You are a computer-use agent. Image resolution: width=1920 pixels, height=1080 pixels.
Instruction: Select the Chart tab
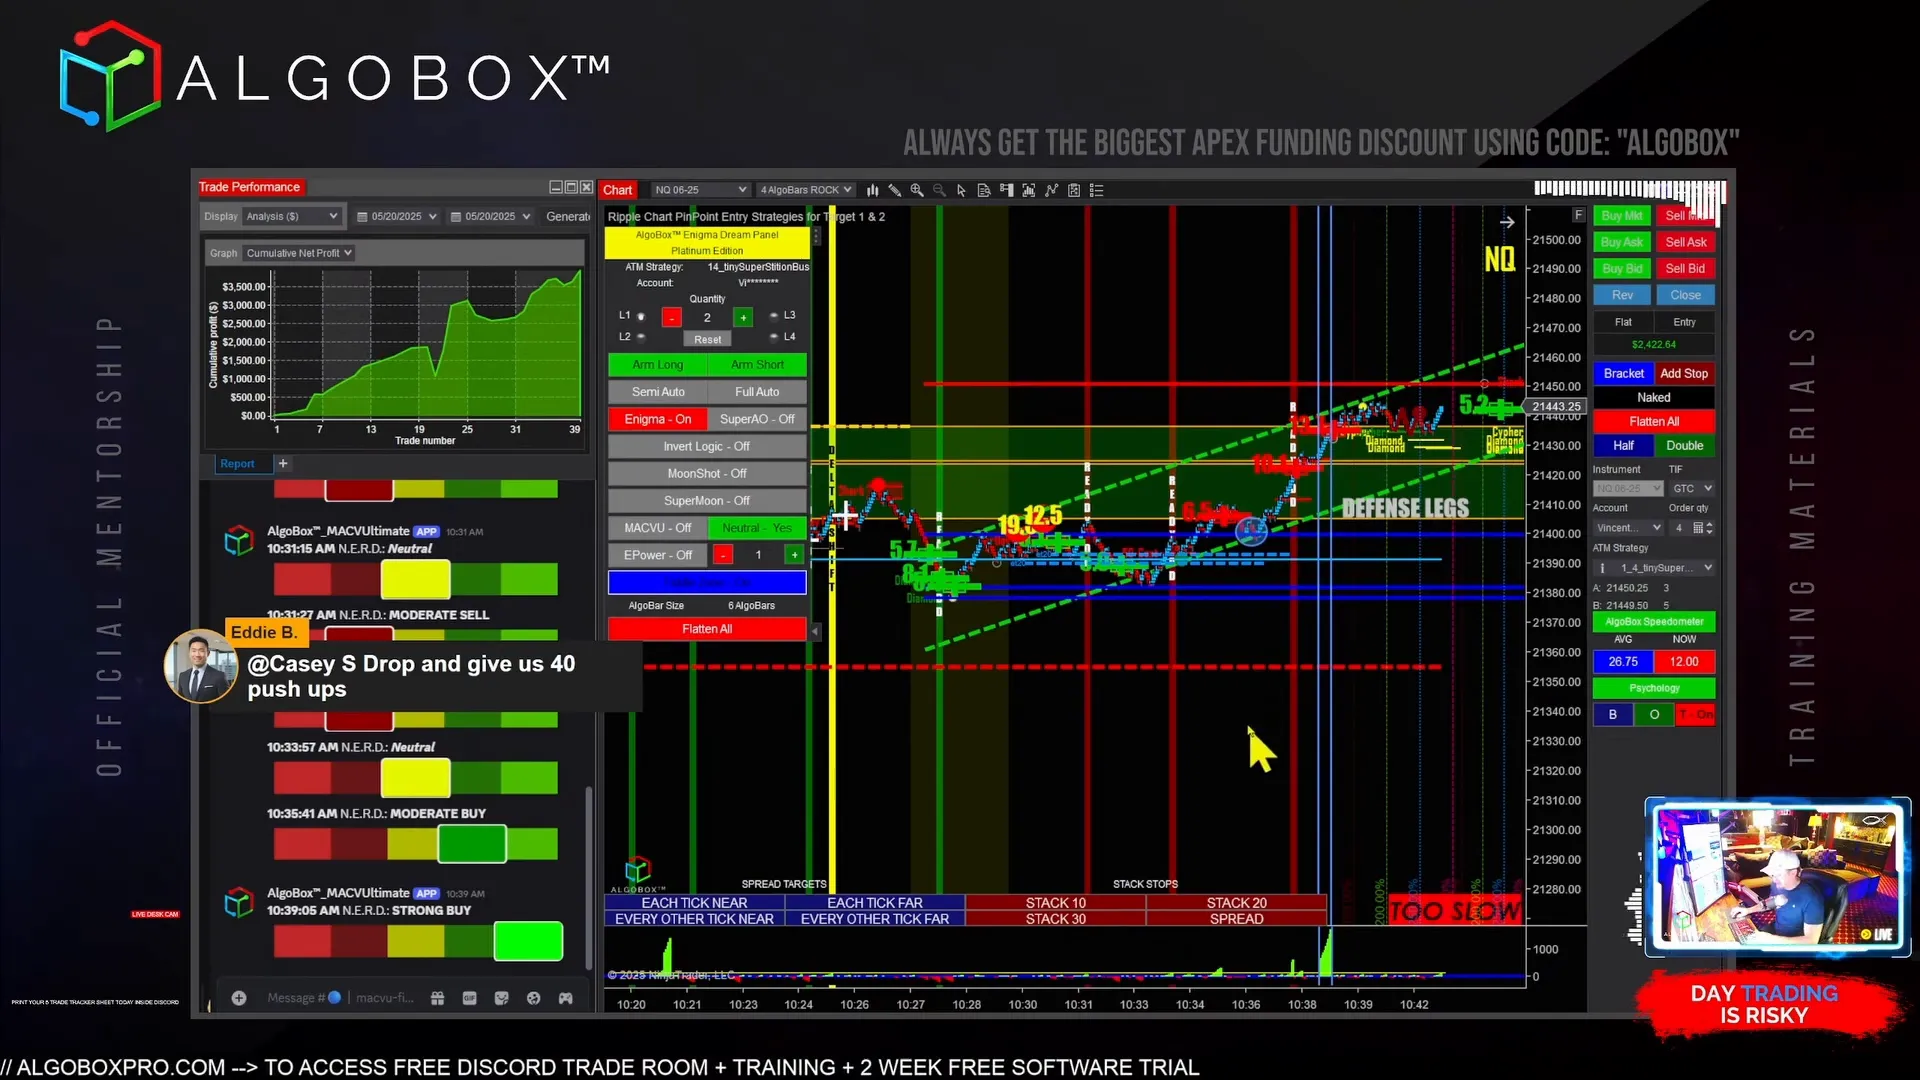tap(618, 190)
